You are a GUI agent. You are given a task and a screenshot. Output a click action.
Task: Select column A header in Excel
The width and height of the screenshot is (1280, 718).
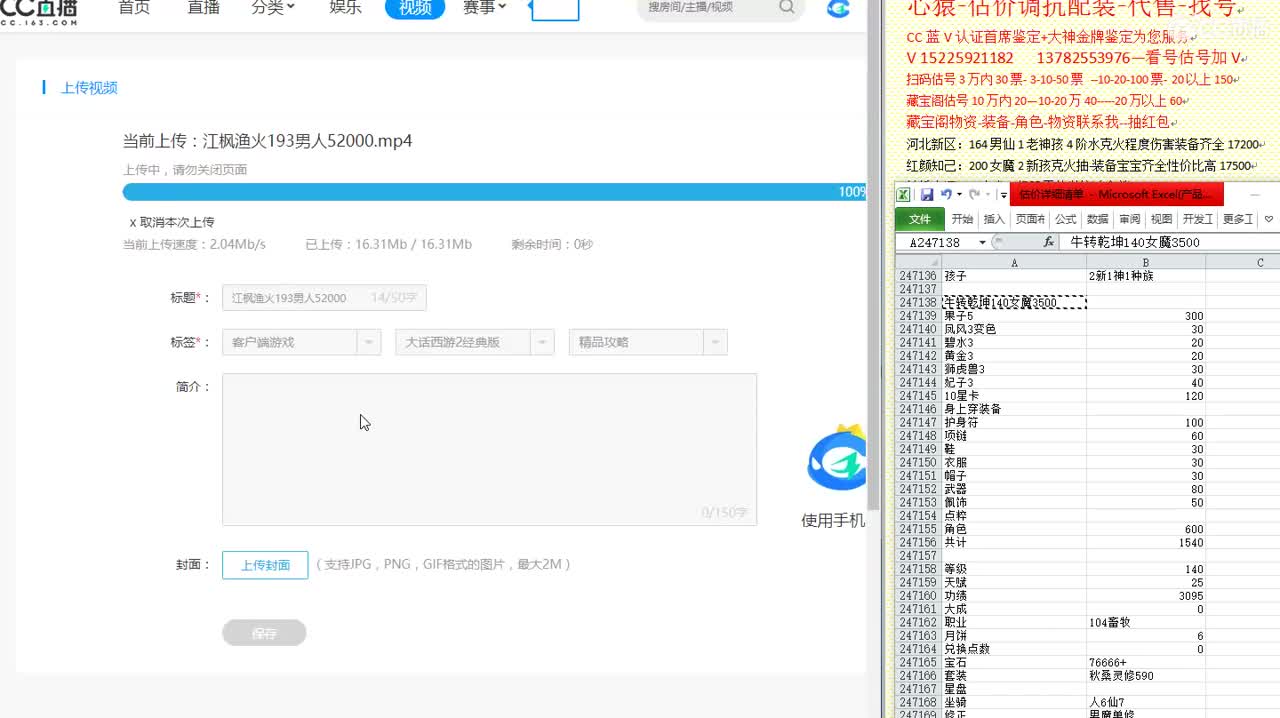1014,263
